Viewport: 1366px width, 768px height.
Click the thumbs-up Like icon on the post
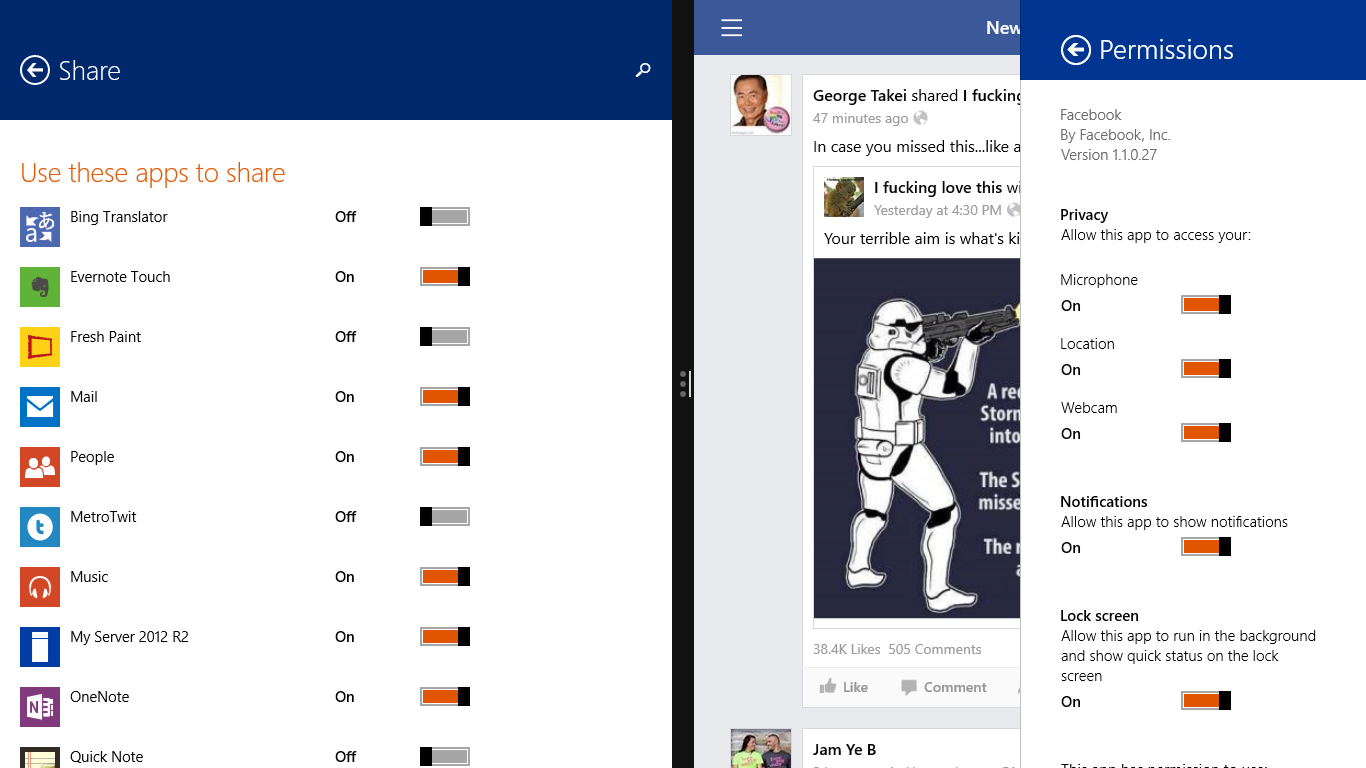828,686
